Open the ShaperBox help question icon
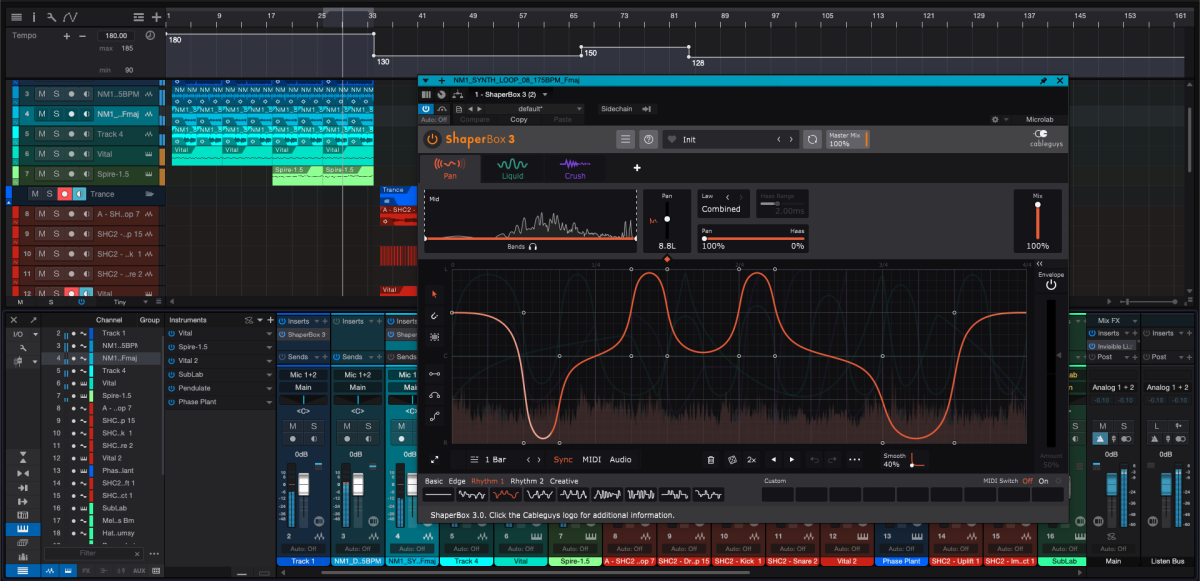This screenshot has height=581, width=1200. point(648,139)
